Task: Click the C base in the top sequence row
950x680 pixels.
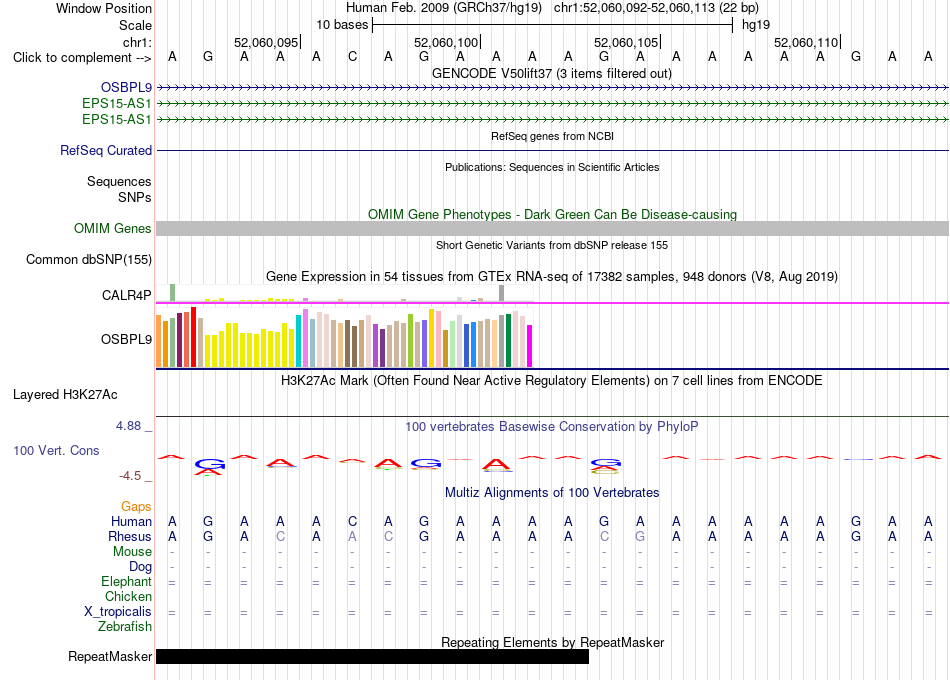Action: (352, 57)
